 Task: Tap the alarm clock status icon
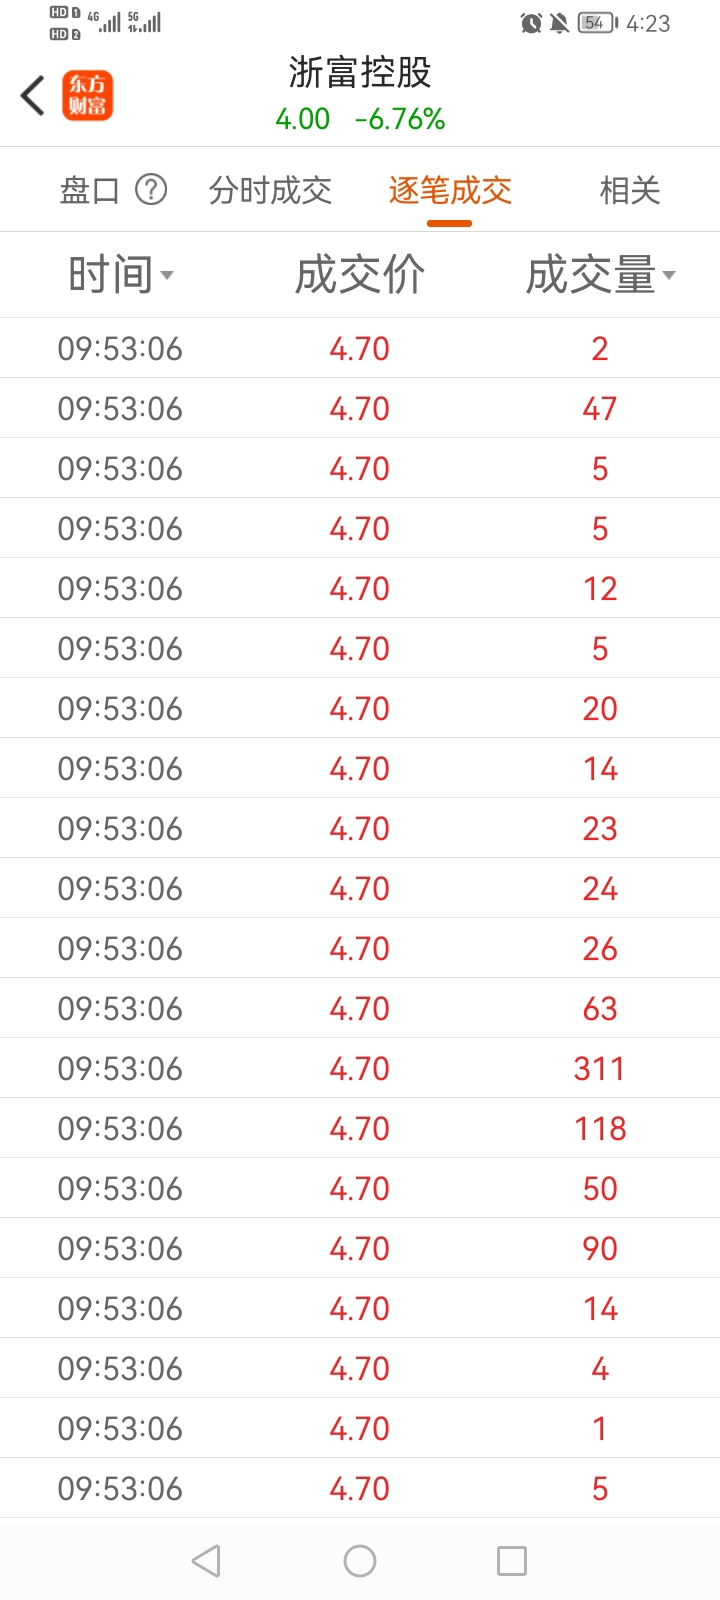531,23
